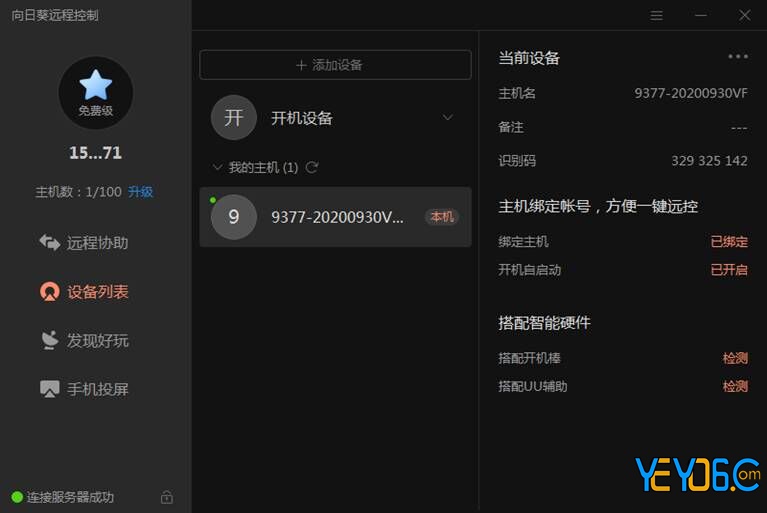Image resolution: width=767 pixels, height=513 pixels.
Task: Click green connection status dot
Action: [x=17, y=497]
